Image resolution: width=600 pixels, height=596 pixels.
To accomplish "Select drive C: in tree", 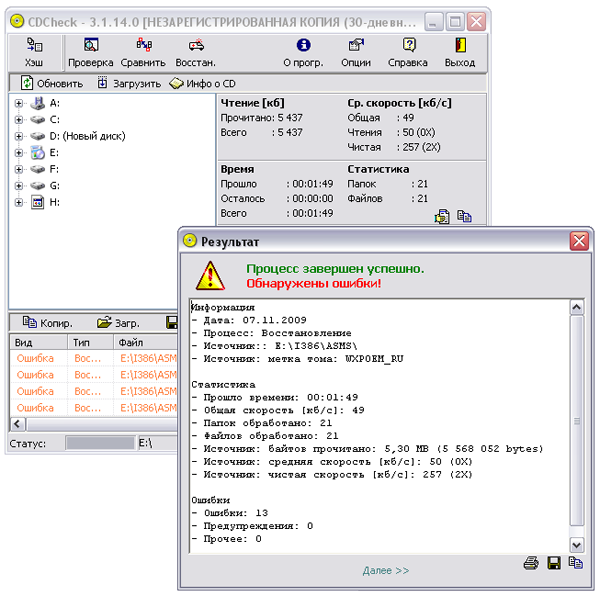I will (x=55, y=120).
